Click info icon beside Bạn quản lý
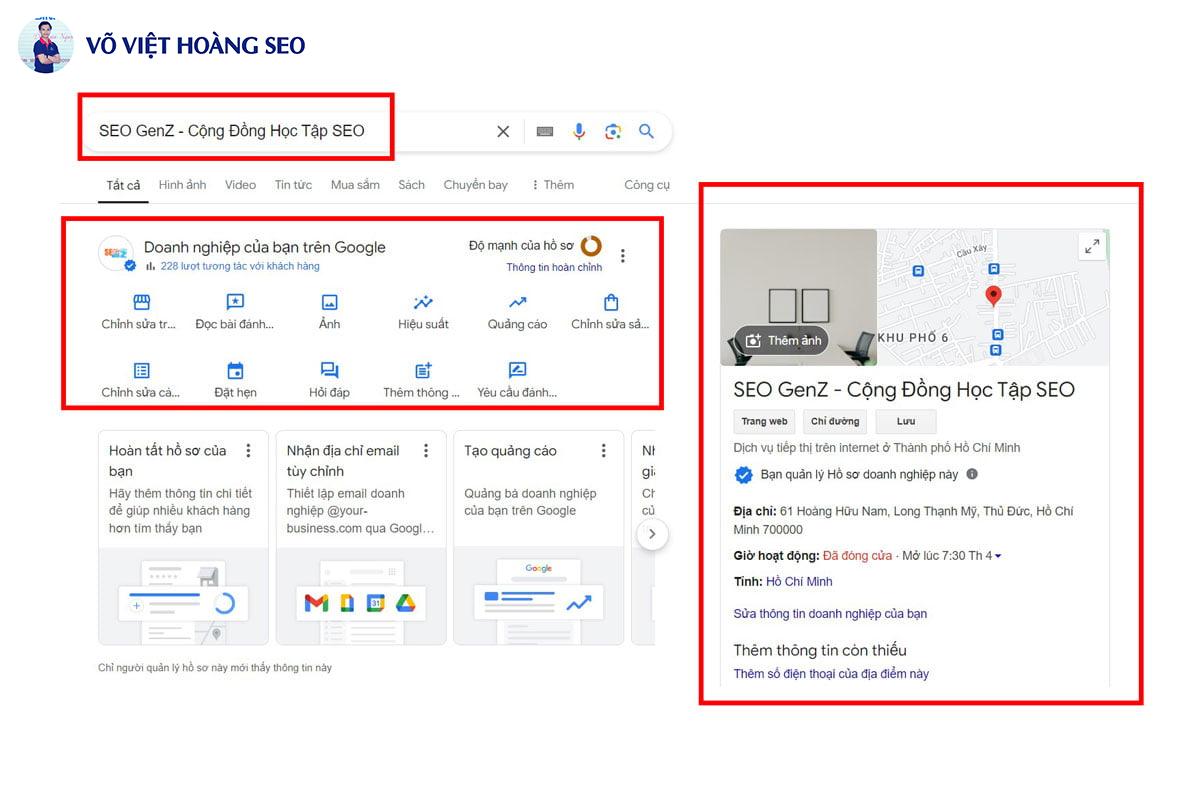The width and height of the screenshot is (1200, 787). point(972,475)
